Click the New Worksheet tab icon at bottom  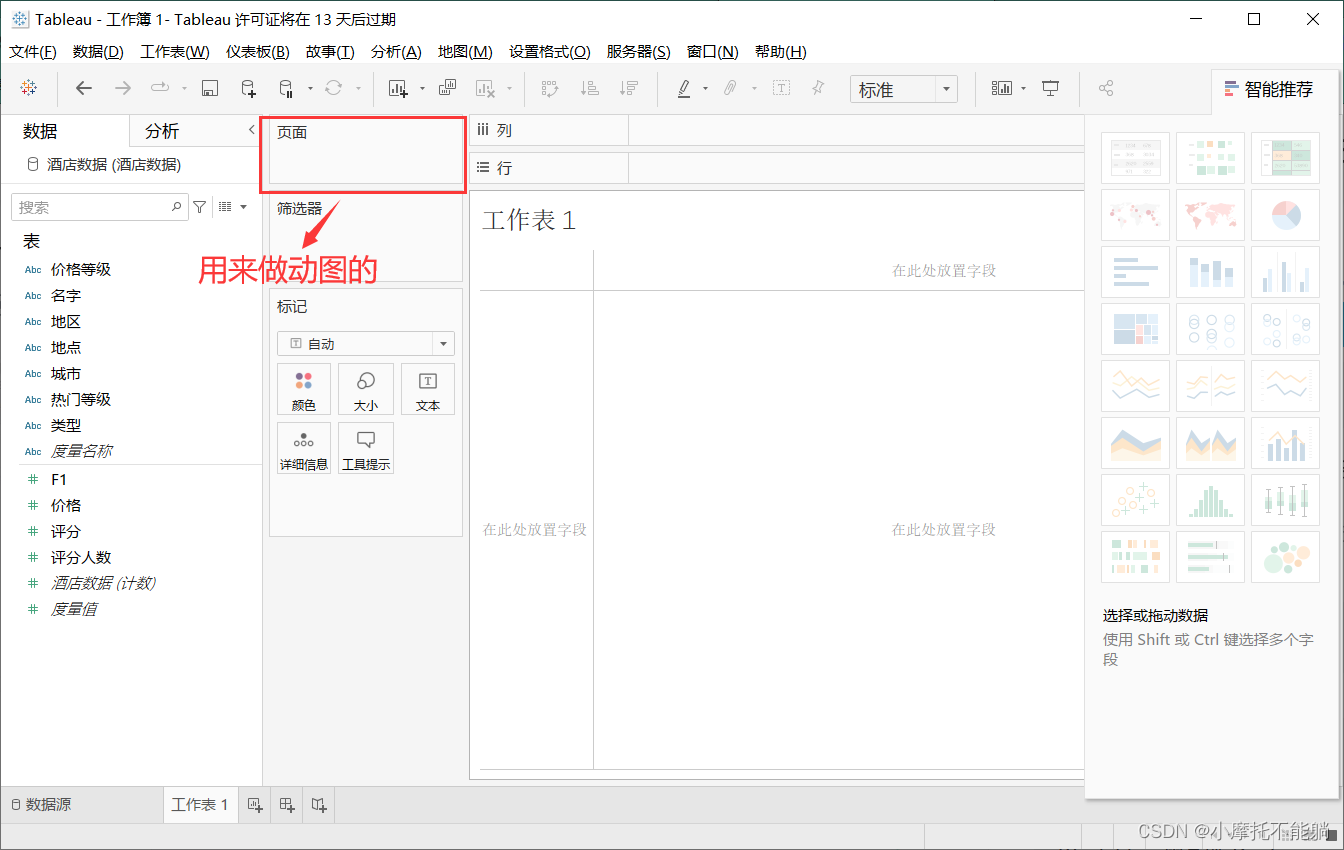[x=255, y=804]
